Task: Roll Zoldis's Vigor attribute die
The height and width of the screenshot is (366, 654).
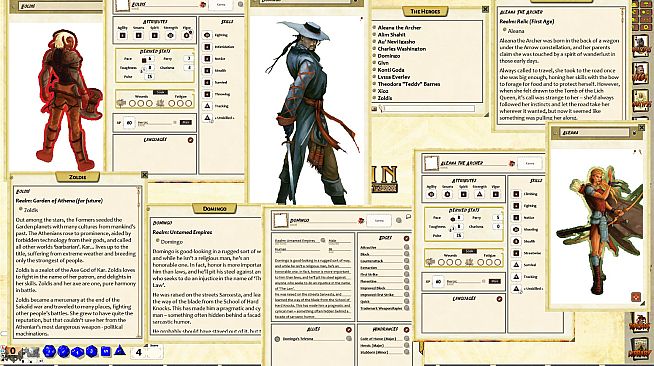Action: pos(186,35)
